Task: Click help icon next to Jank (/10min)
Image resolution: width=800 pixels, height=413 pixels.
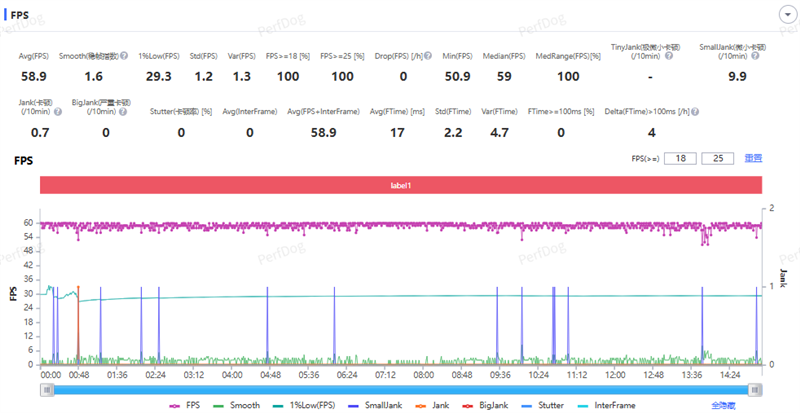Action: pos(58,111)
